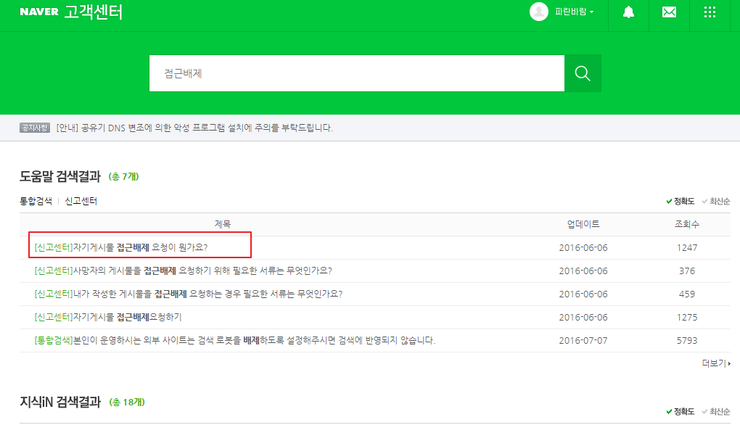This screenshot has width=740, height=425.
Task: Click the user profile avatar
Action: tap(538, 12)
